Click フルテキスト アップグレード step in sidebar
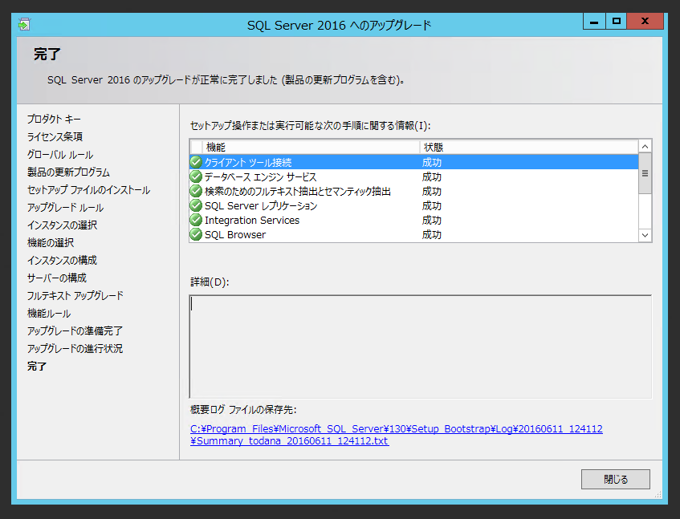The image size is (680, 519). coord(75,296)
